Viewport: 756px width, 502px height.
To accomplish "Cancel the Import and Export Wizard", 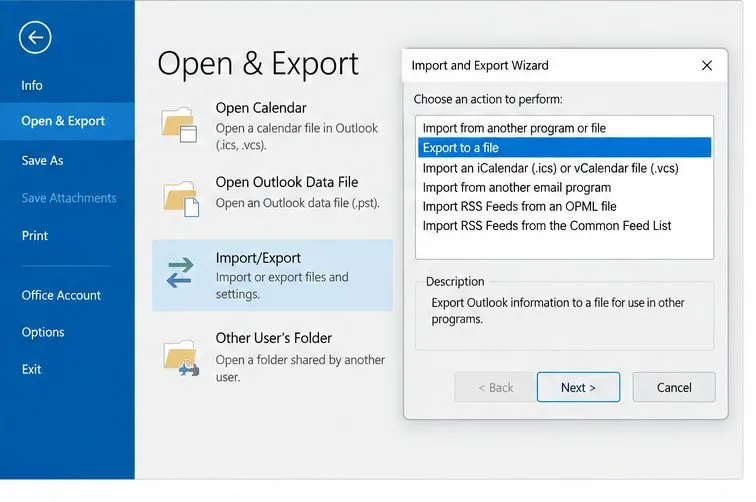I will 674,387.
